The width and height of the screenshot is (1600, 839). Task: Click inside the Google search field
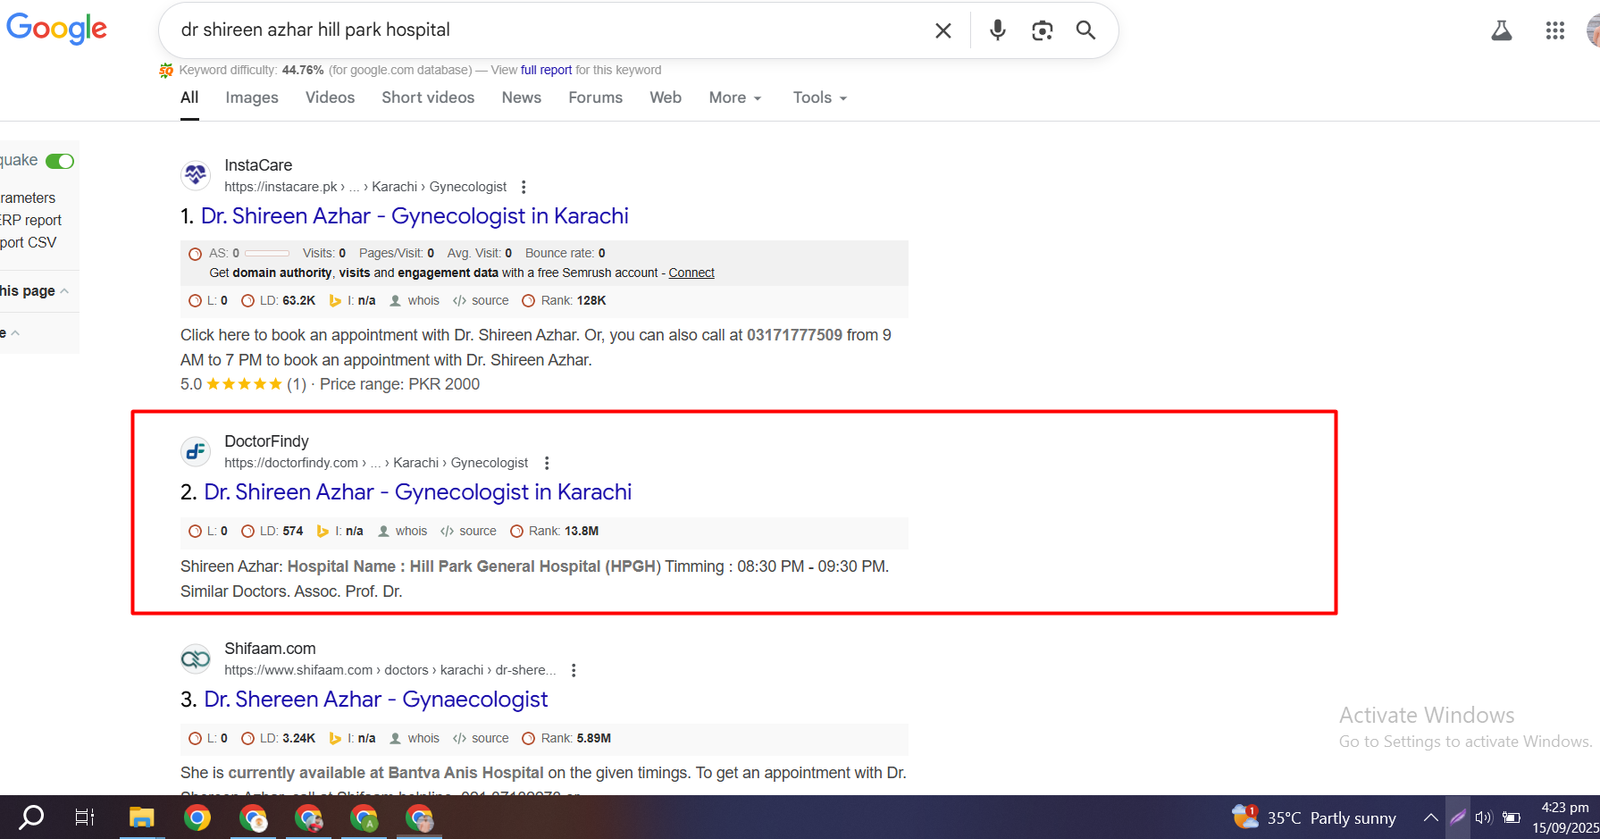(540, 30)
